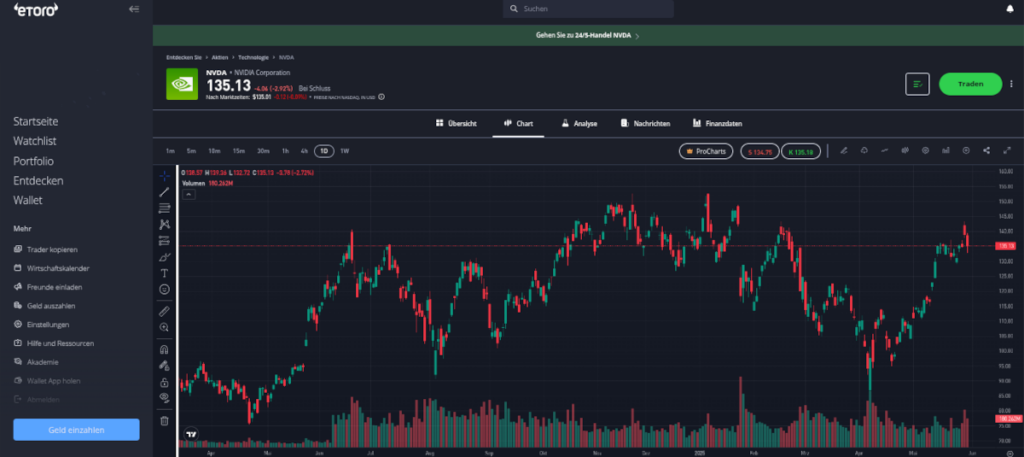Toggle hide all drawings eye icon

click(165, 398)
